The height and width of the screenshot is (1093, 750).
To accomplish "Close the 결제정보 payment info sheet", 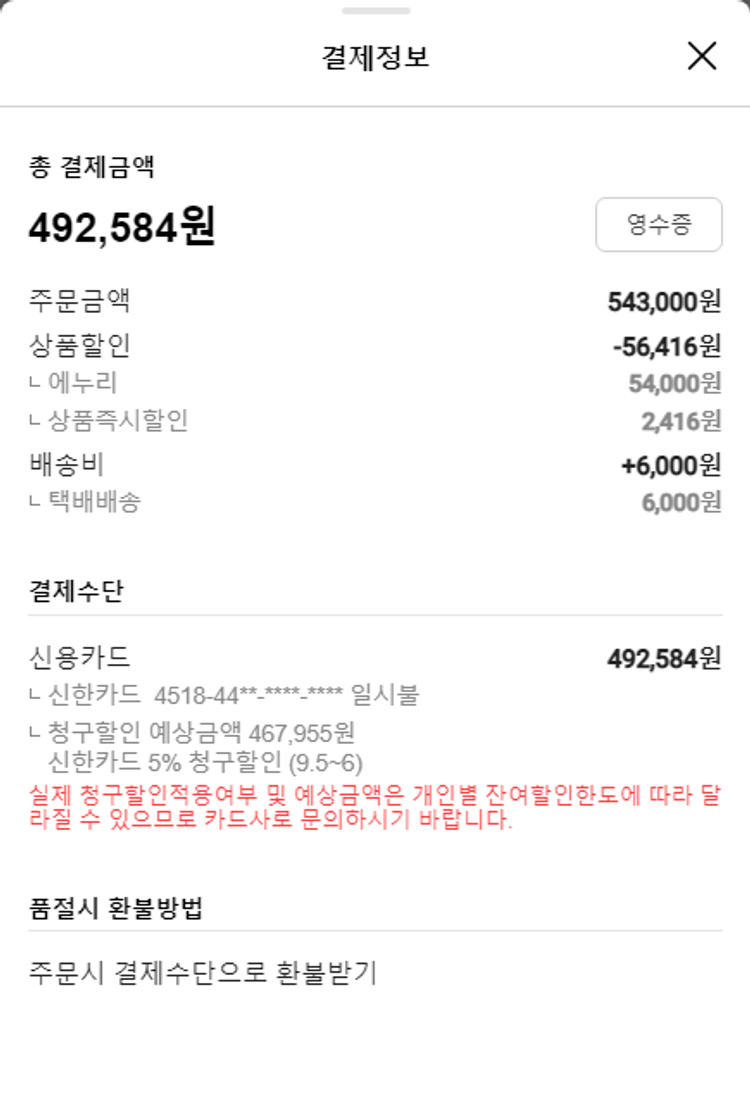I will tap(702, 56).
